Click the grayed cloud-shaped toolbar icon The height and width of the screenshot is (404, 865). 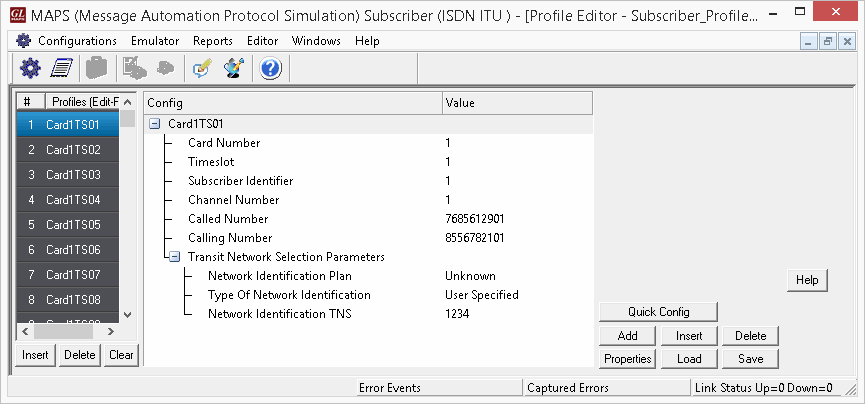point(165,68)
